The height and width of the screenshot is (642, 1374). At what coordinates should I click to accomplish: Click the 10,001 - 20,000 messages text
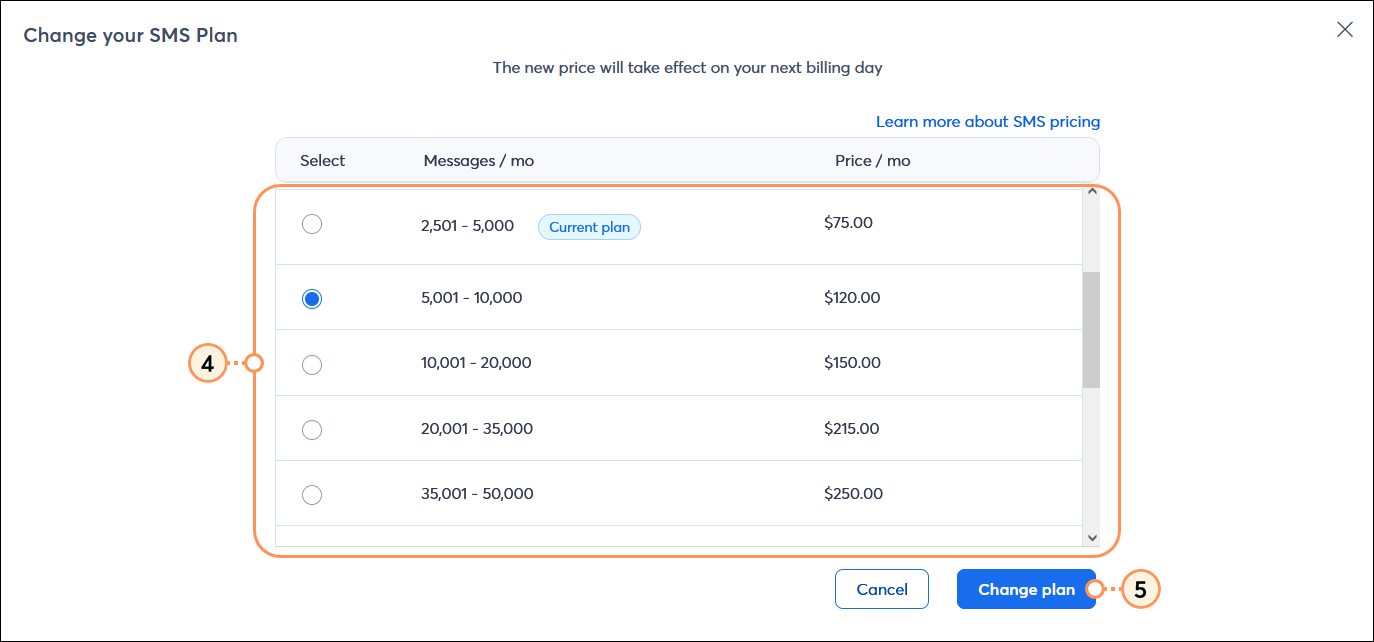pos(476,363)
